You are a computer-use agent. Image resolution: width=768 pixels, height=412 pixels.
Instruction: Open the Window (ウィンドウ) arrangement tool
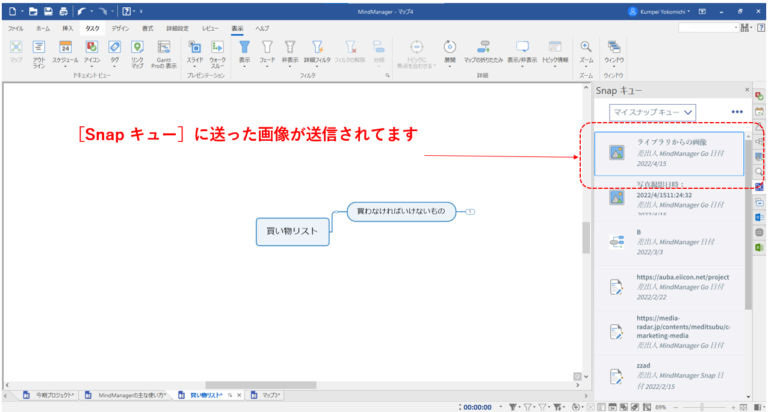point(614,51)
